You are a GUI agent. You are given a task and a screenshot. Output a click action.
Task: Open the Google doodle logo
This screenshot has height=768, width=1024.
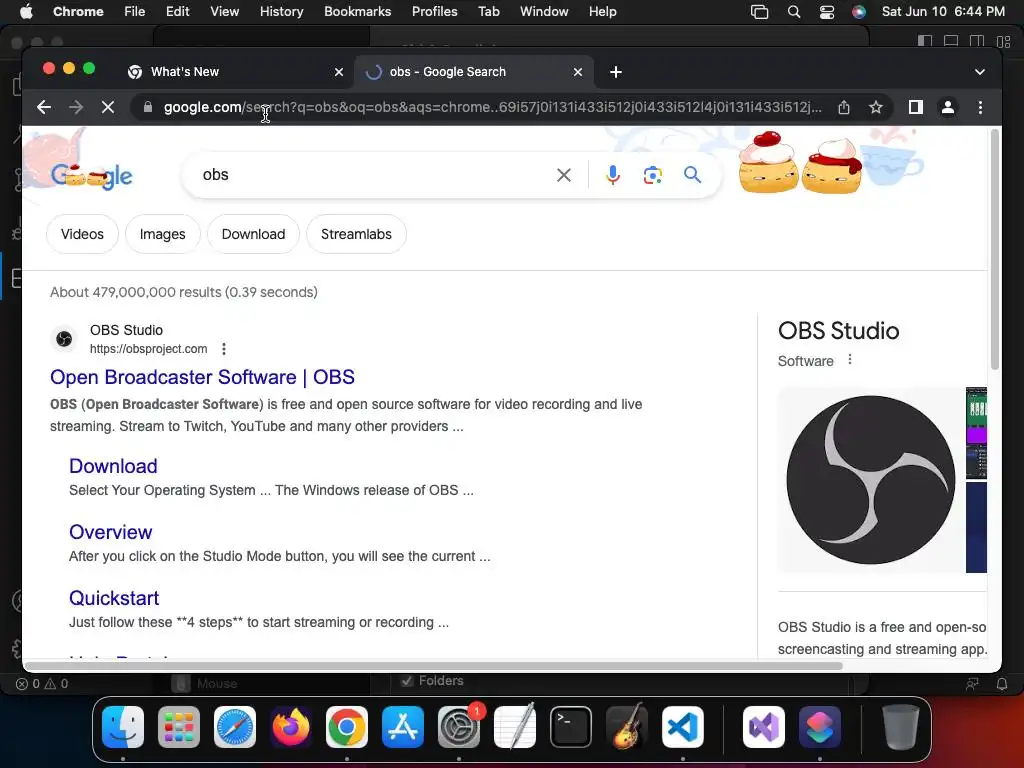91,176
